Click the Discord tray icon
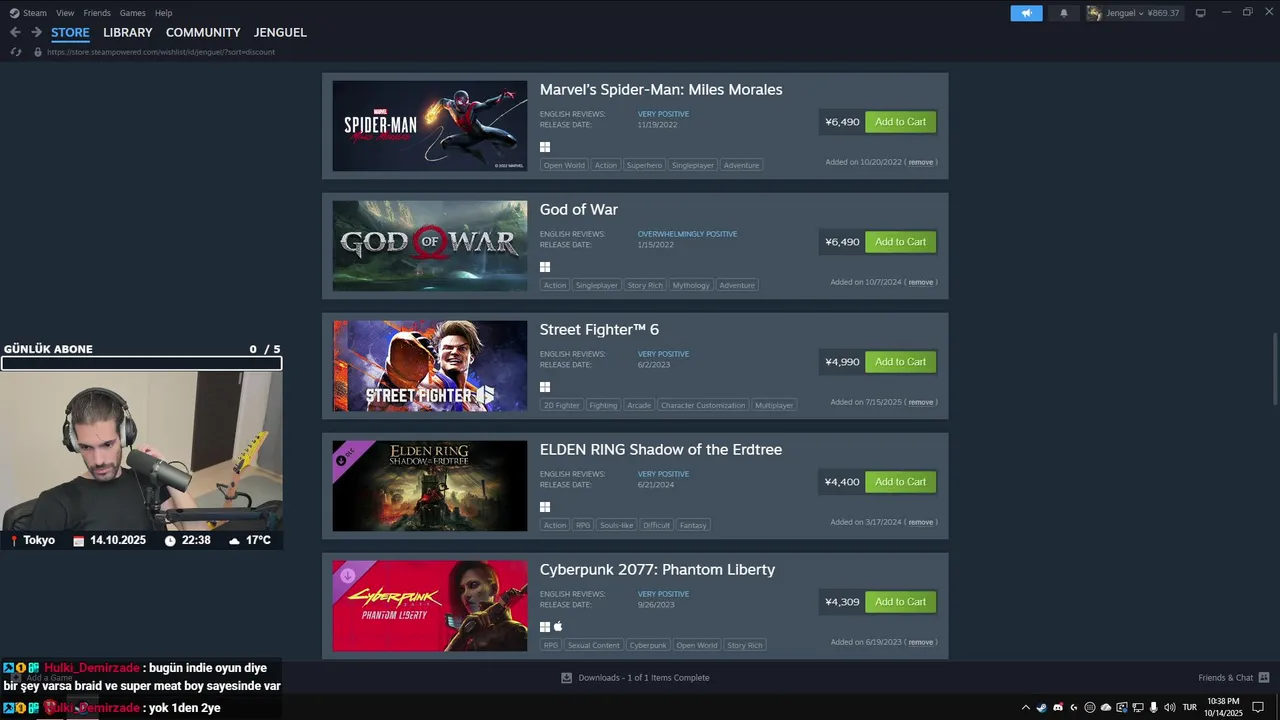The image size is (1280, 720). [1058, 707]
